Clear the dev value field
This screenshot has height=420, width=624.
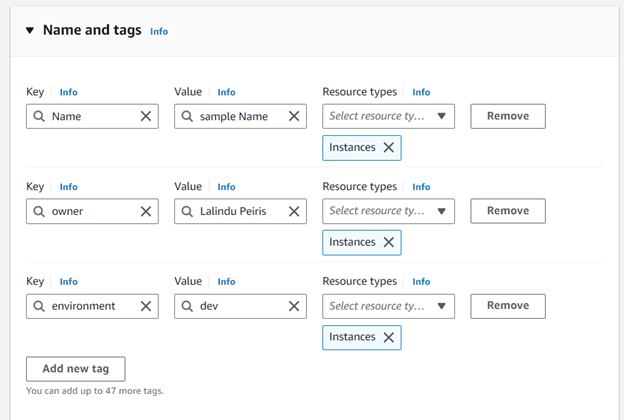(294, 306)
